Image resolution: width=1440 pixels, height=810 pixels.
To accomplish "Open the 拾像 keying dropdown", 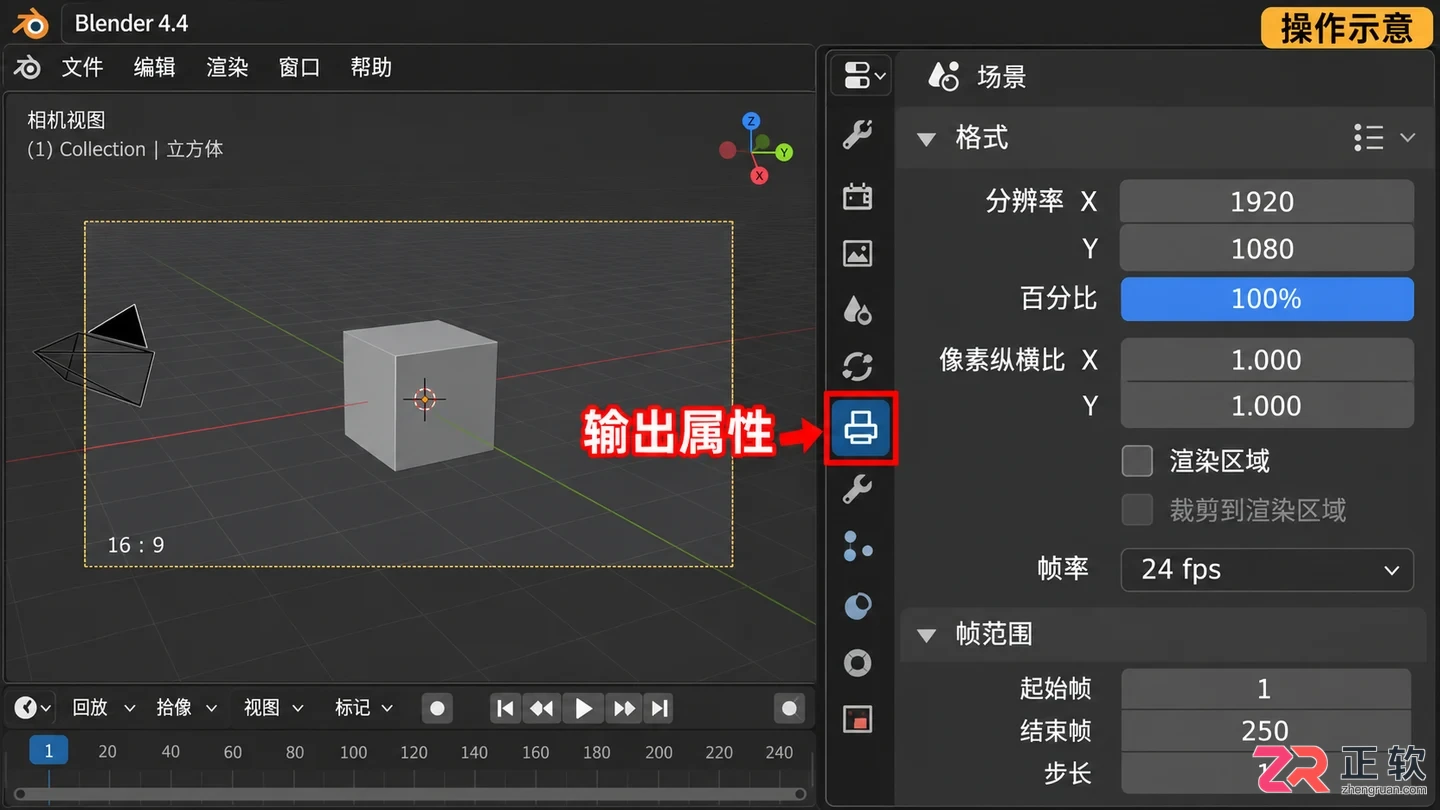I will coord(186,708).
